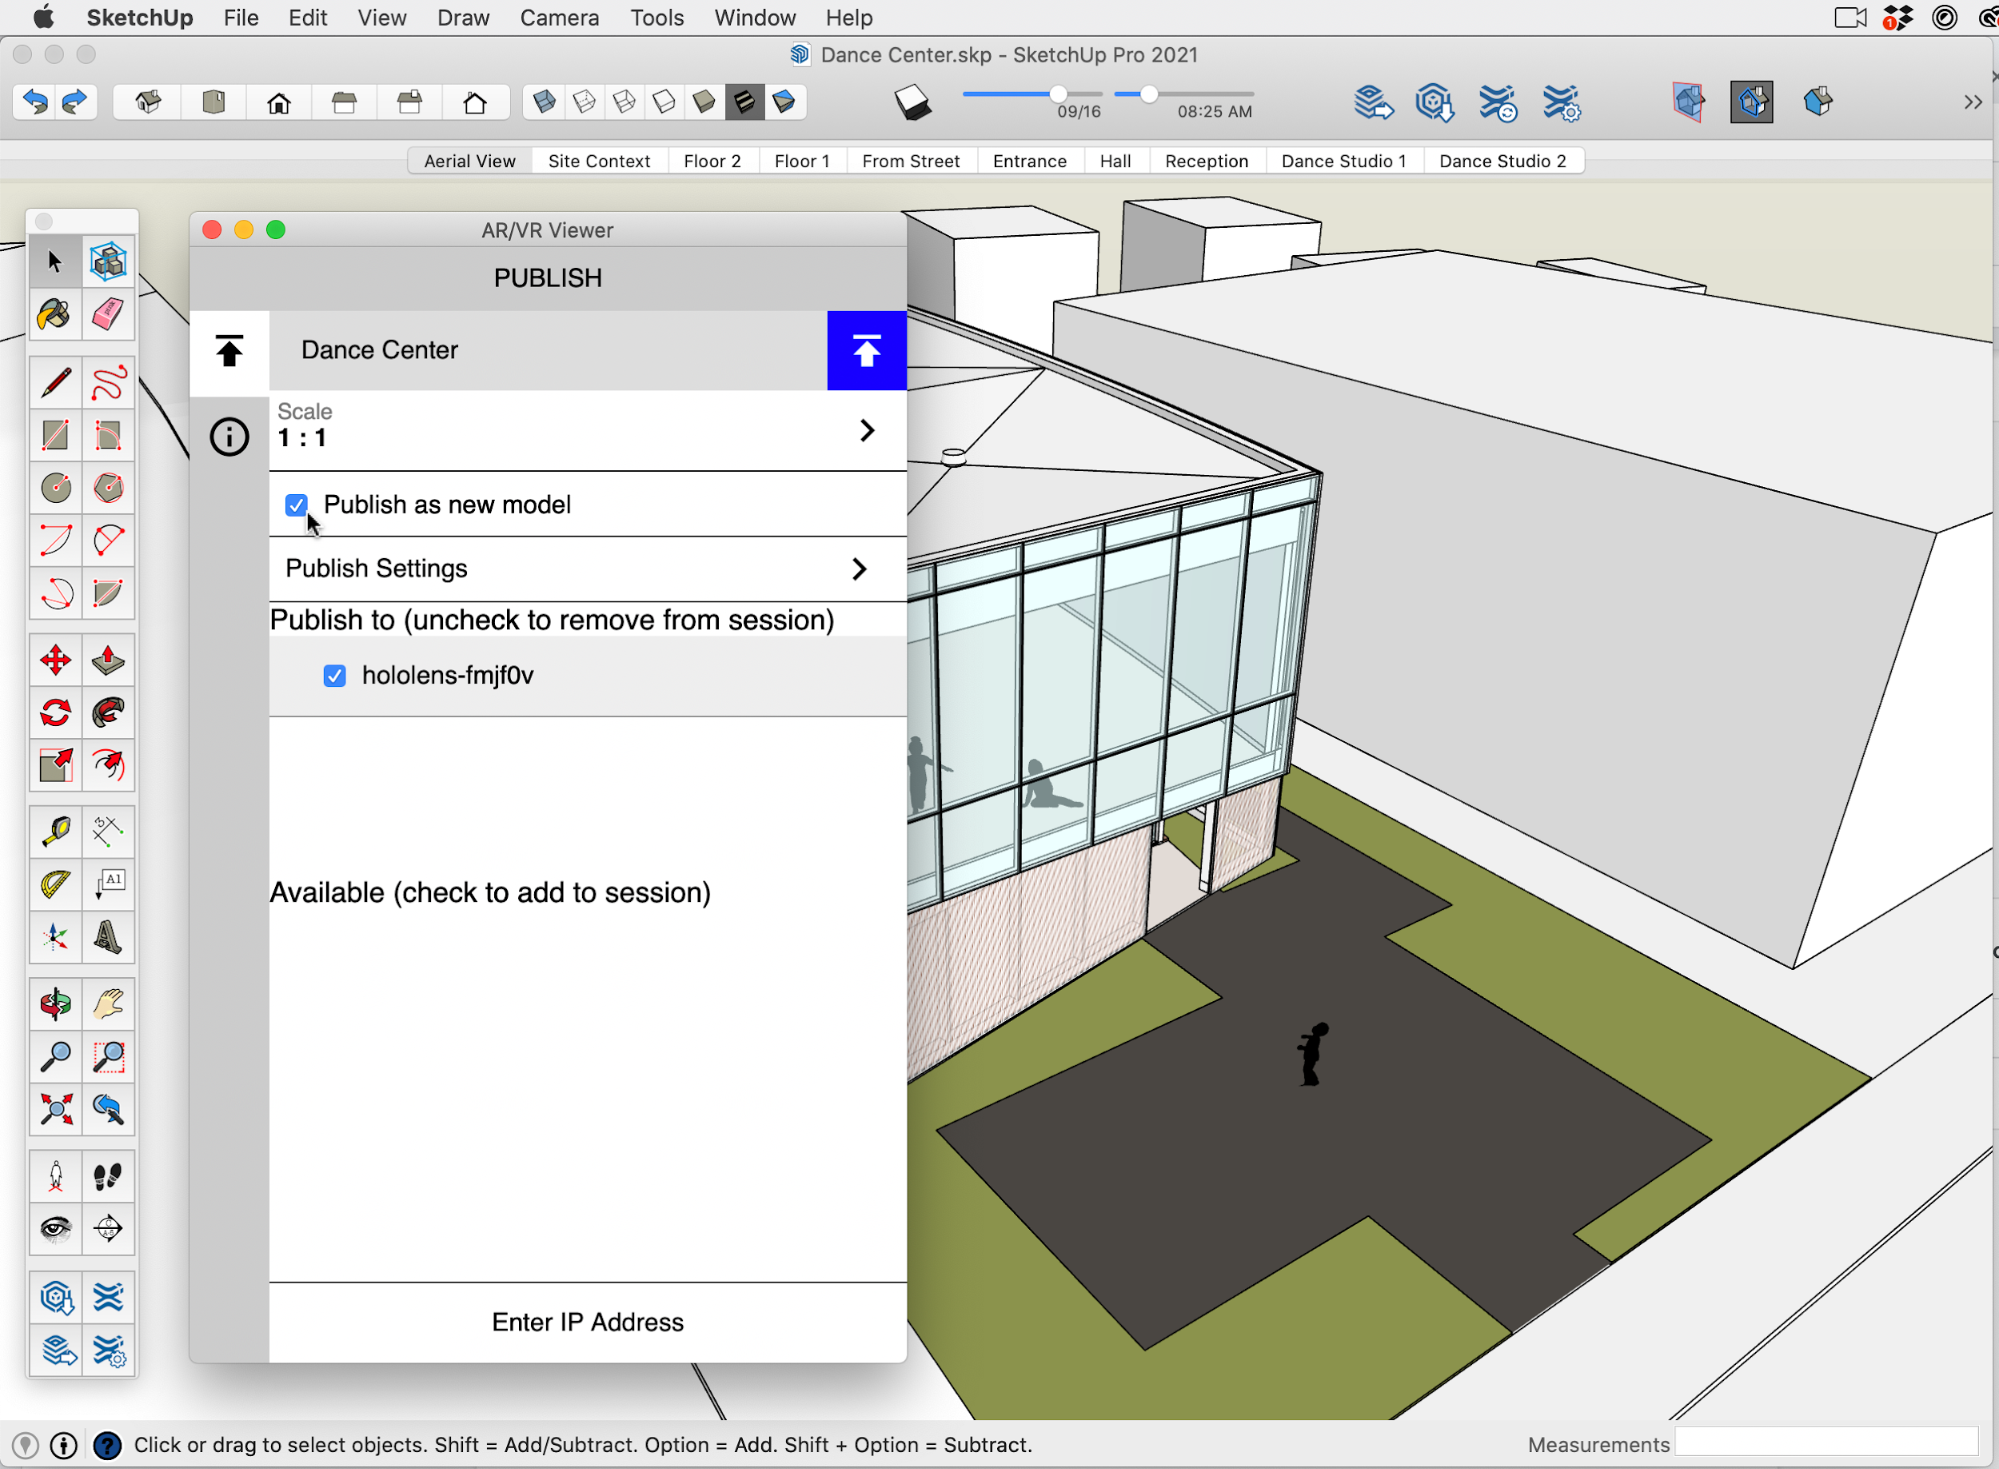Open the Camera menu
Screen dimensions: 1999x1469
click(x=559, y=18)
